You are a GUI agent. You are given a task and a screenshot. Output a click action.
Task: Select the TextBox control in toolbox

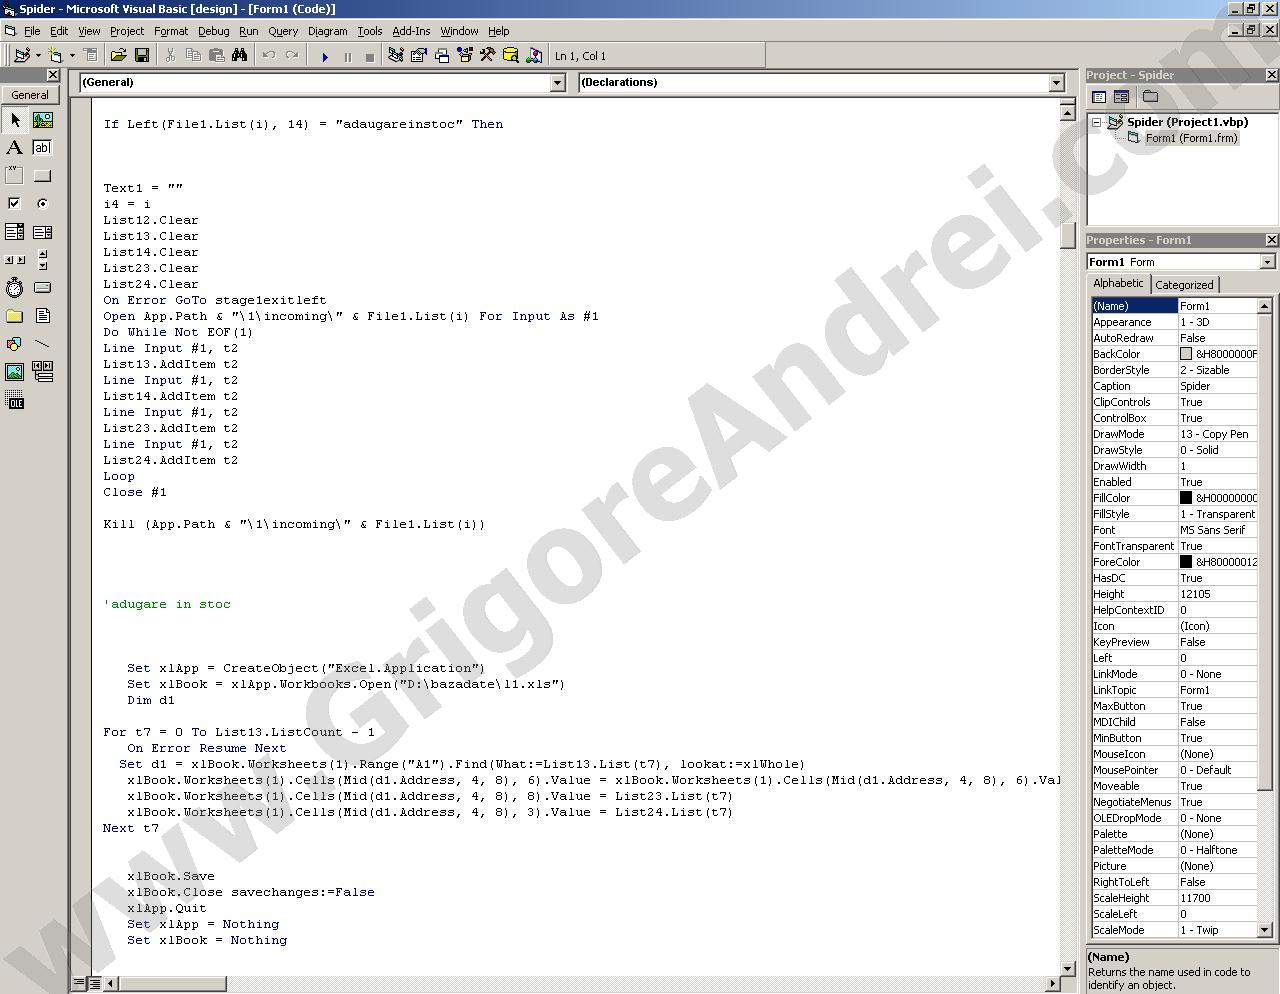pos(42,148)
